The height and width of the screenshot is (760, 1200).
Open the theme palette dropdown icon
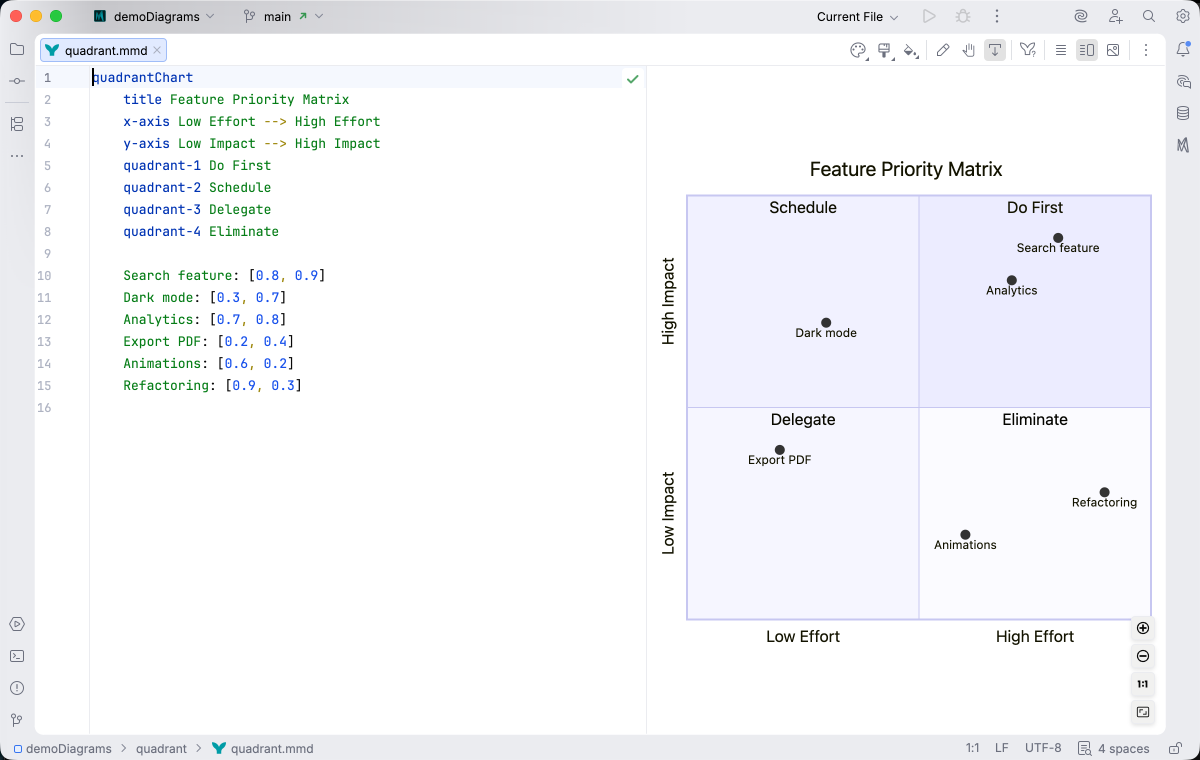[858, 50]
